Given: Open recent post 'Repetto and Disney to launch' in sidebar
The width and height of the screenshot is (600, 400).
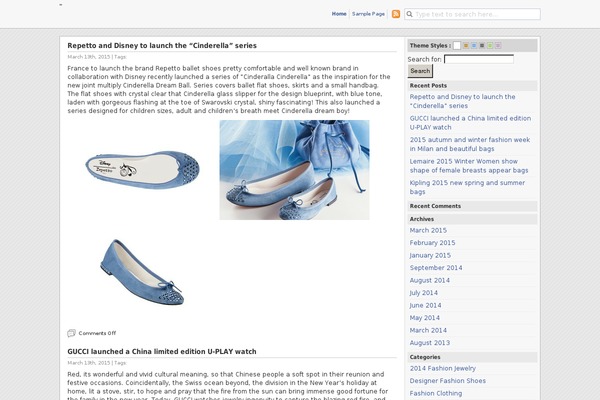Looking at the screenshot, I should pos(462,101).
